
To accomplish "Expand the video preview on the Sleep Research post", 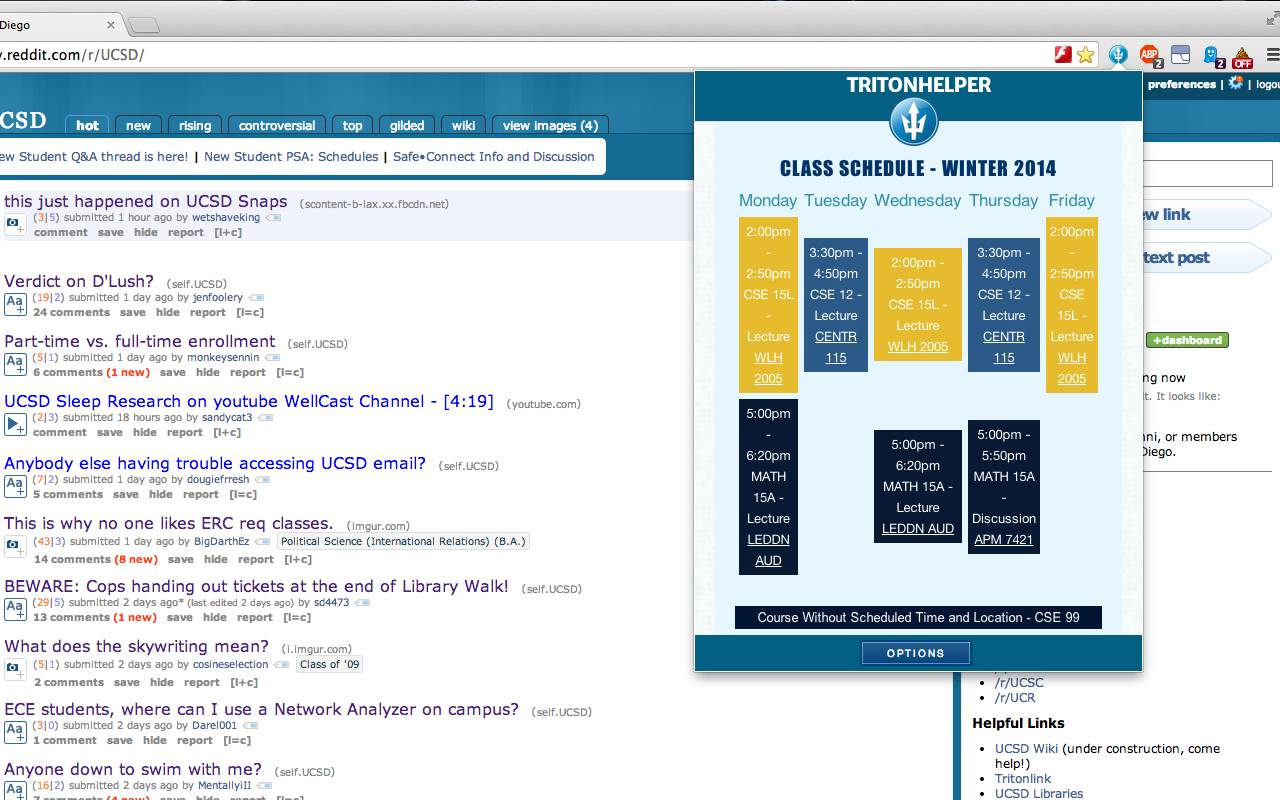I will pyautogui.click(x=14, y=424).
